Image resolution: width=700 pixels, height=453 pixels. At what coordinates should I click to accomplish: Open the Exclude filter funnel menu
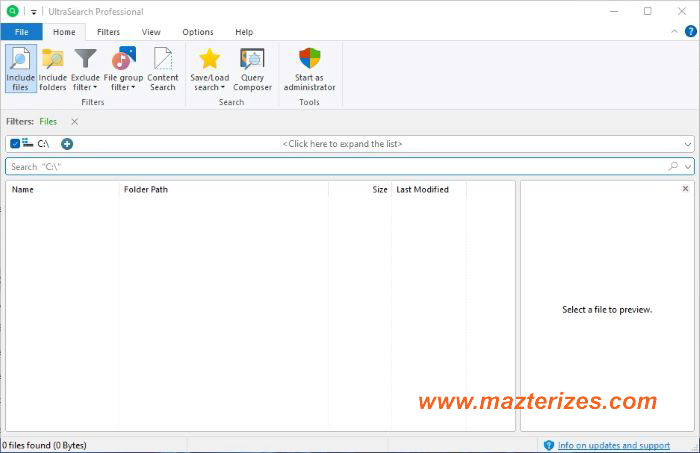85,68
